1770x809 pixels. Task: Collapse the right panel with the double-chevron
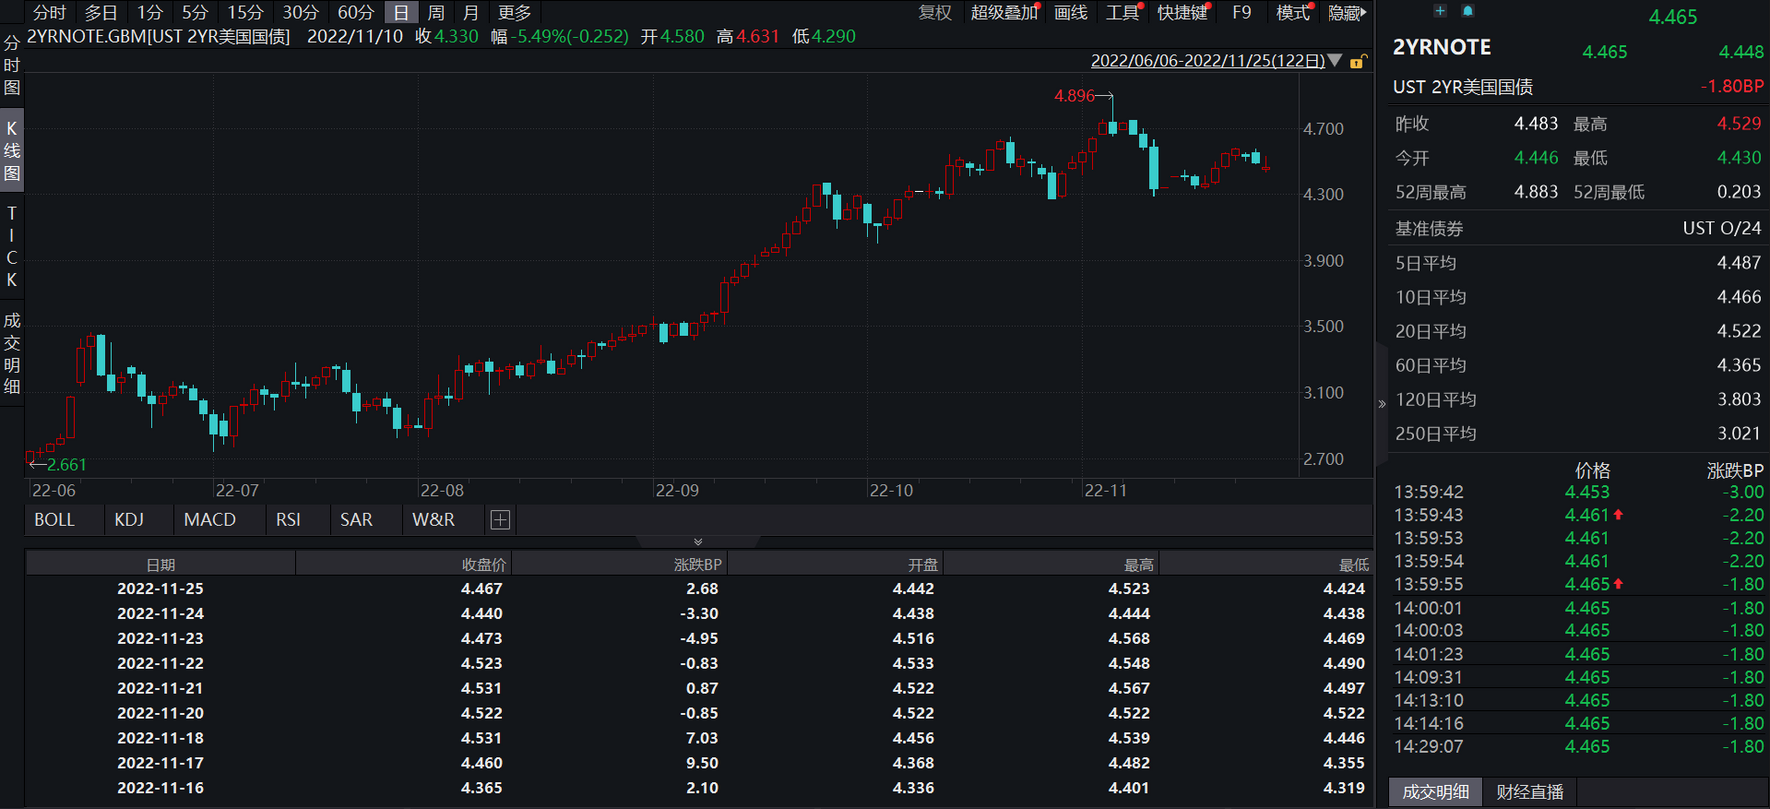click(x=1382, y=404)
